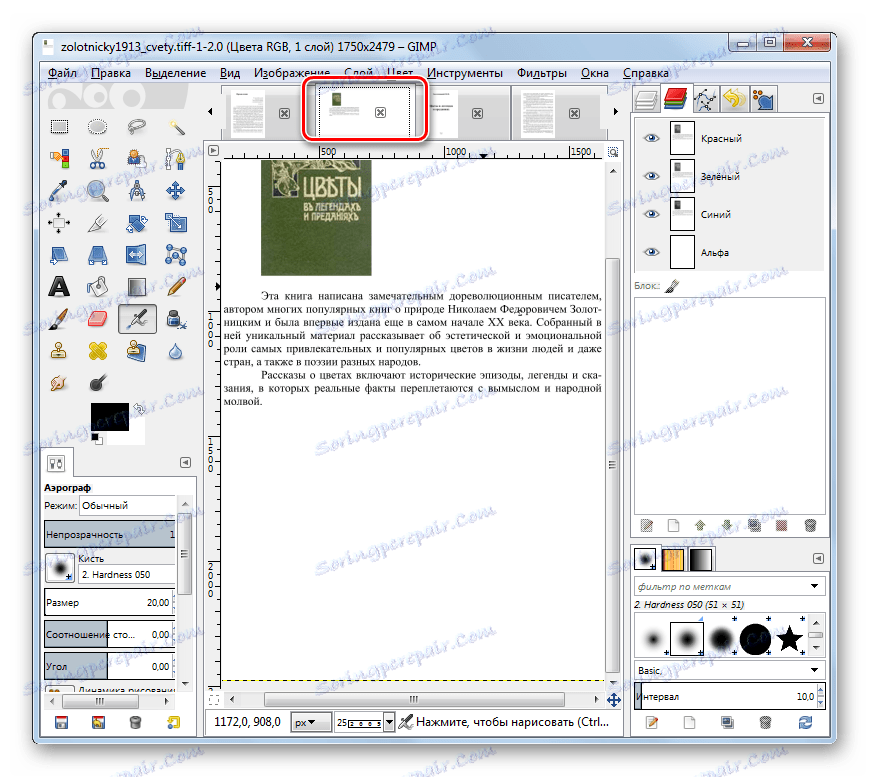Select the Paintbrush tool
Viewport: 870px width, 777px height.
pos(59,319)
